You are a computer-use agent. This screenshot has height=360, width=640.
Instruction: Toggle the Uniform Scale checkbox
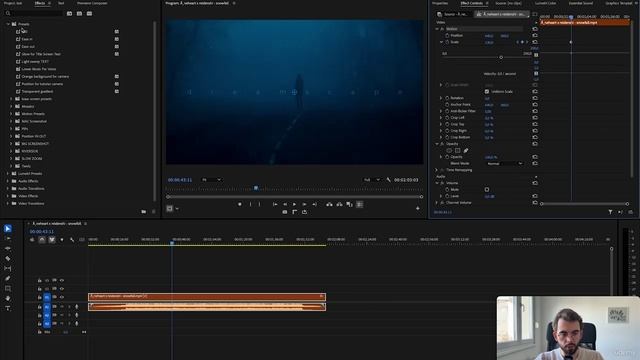487,91
